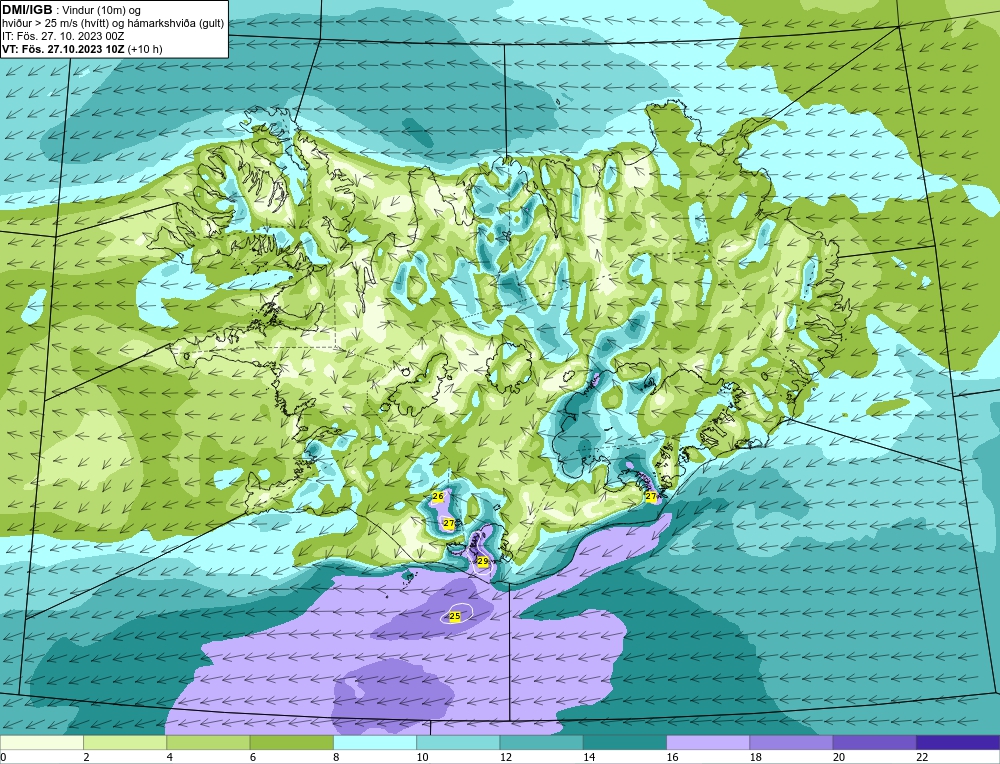Click the 16–18 m/s light lavender legend swatch

coord(708,743)
